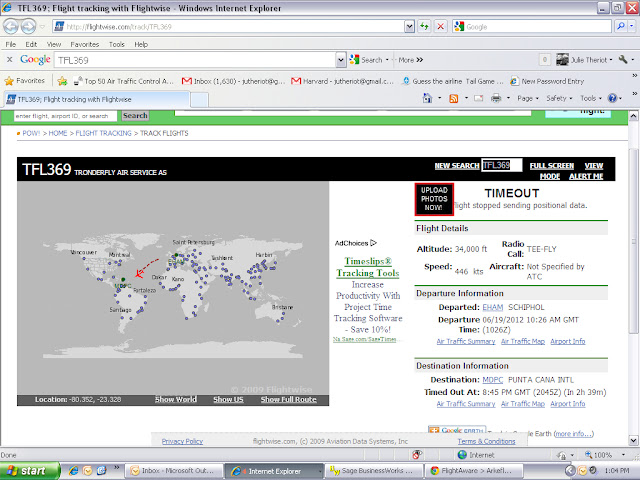The height and width of the screenshot is (480, 640).
Task: Open a new blank tab
Action: point(199,100)
